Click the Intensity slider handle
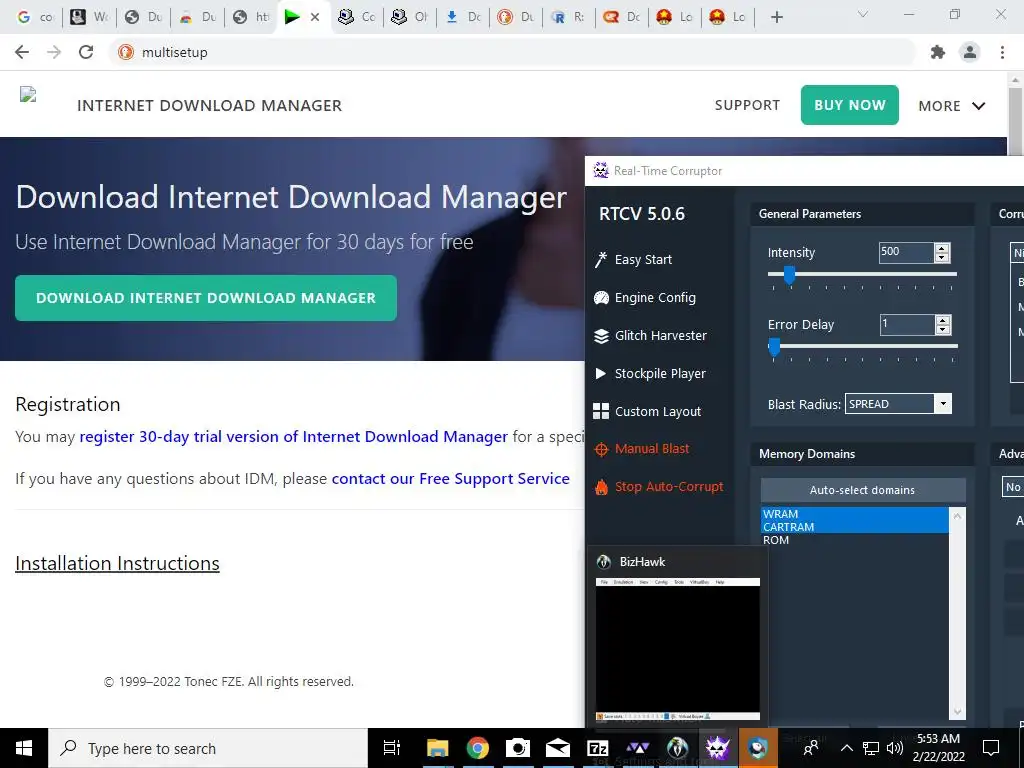The image size is (1024, 768). coord(789,275)
